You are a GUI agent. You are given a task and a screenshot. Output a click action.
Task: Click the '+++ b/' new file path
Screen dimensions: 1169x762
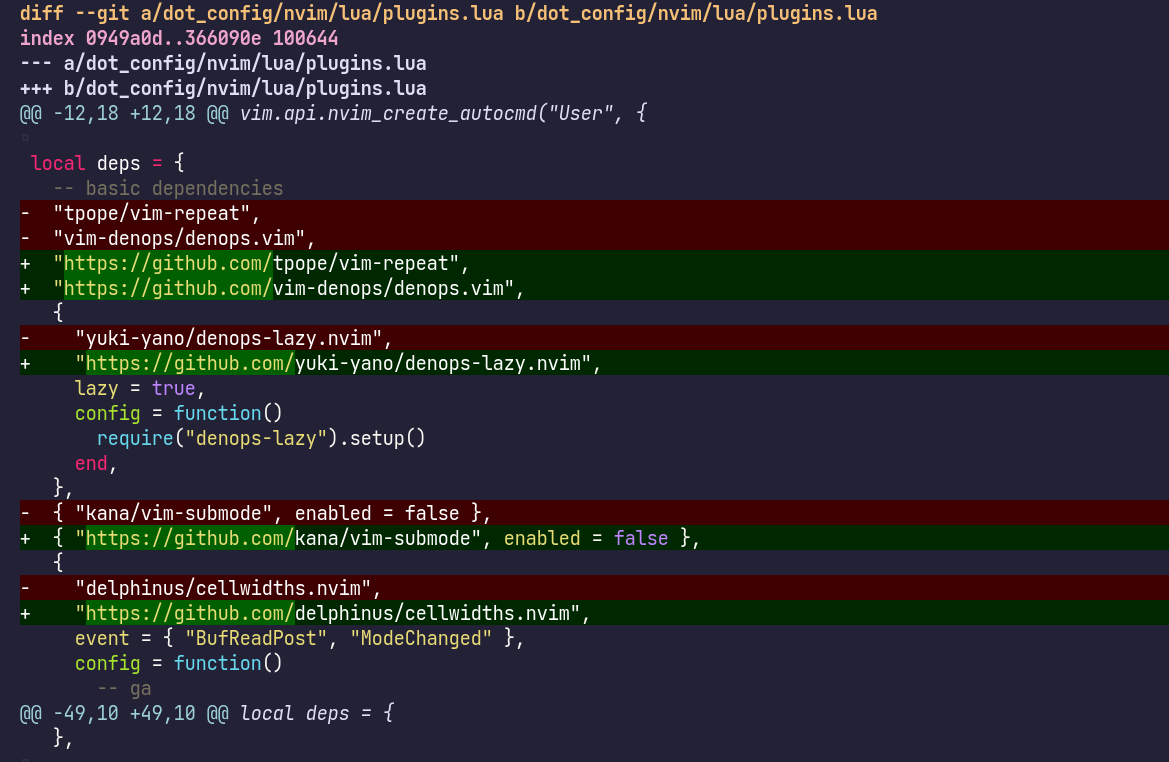(x=222, y=88)
